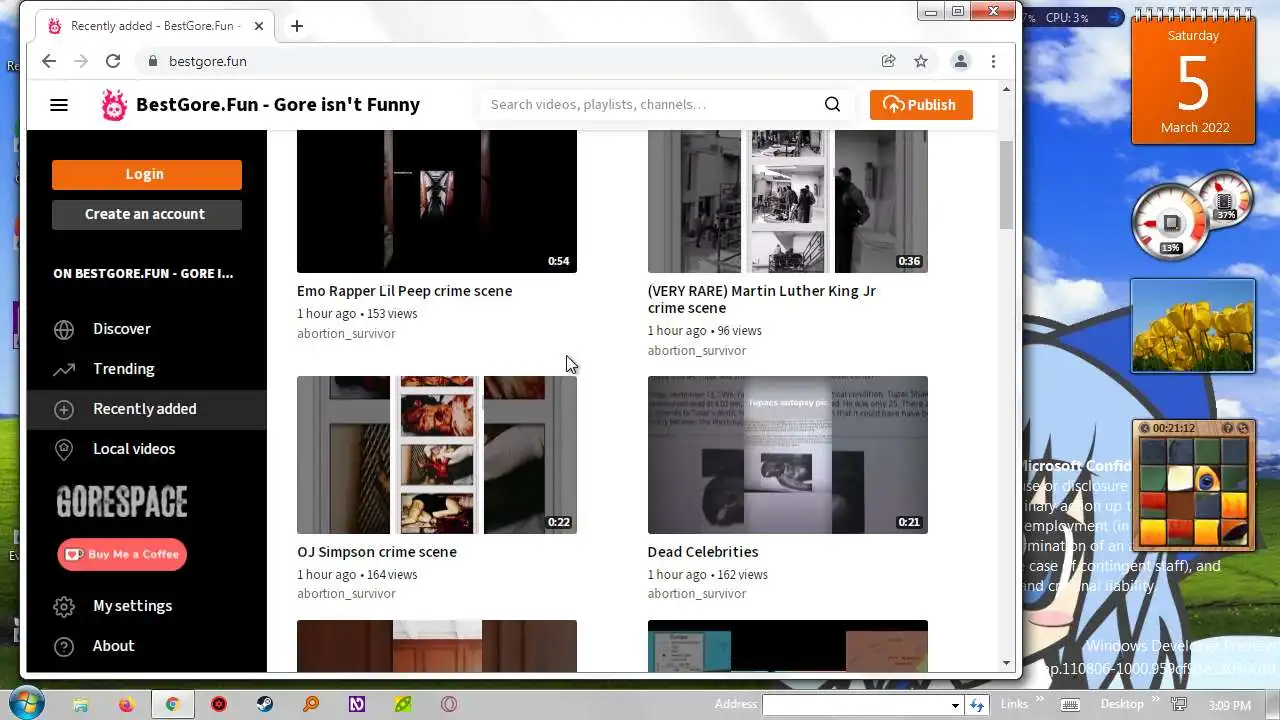Bookmark this page with the star icon

point(921,61)
